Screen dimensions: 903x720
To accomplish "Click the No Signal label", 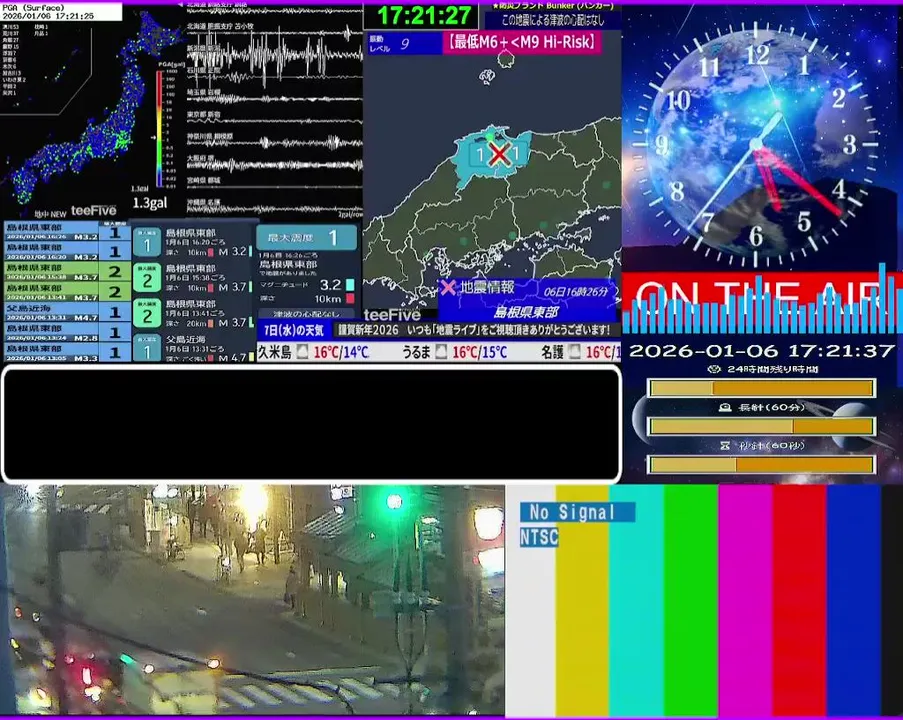I will (578, 512).
